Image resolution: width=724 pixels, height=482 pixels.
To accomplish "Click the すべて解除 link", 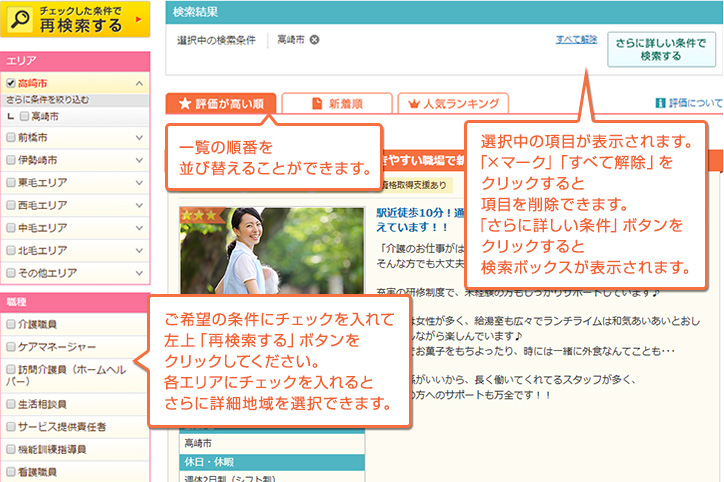I will click(576, 40).
